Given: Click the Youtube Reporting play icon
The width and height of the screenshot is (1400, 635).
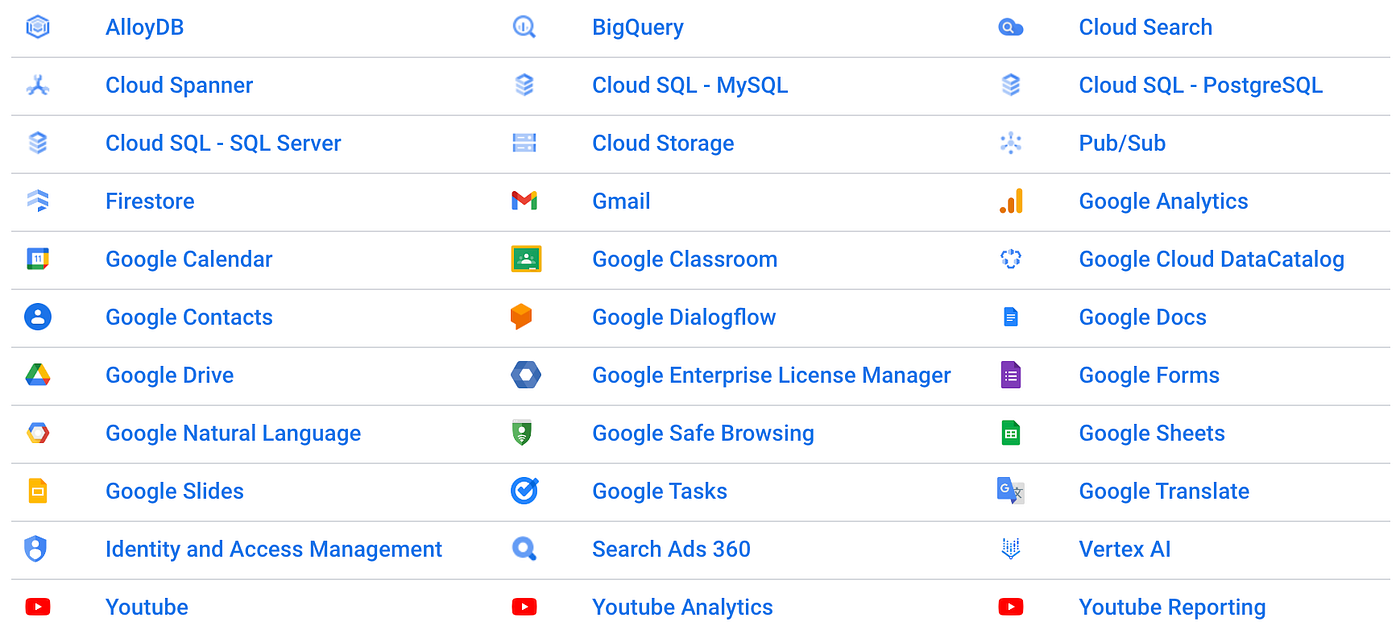Looking at the screenshot, I should (1011, 607).
